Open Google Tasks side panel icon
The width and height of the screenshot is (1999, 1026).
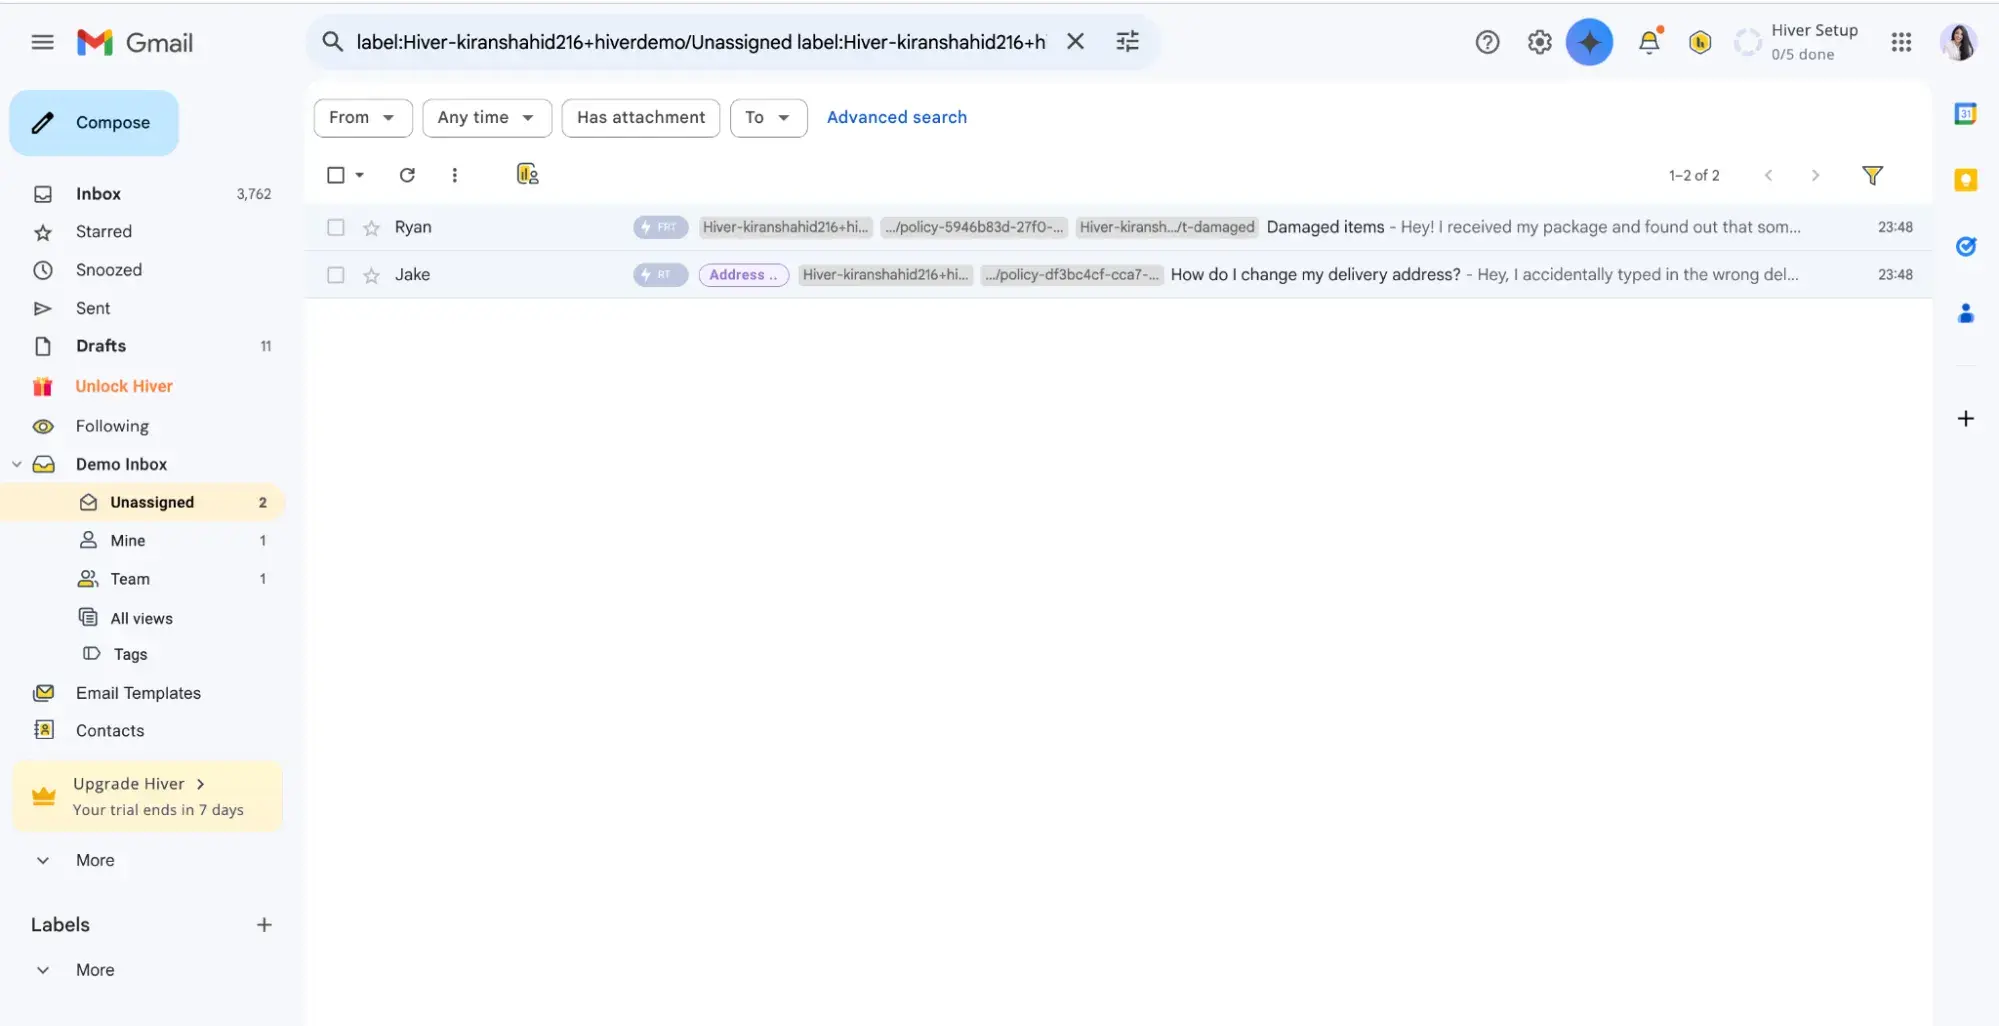coord(1965,246)
